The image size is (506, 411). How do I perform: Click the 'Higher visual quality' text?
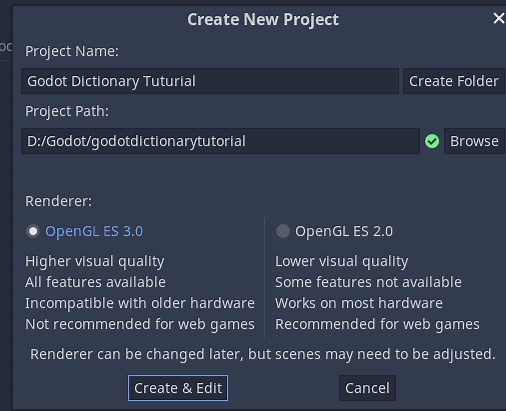point(95,261)
